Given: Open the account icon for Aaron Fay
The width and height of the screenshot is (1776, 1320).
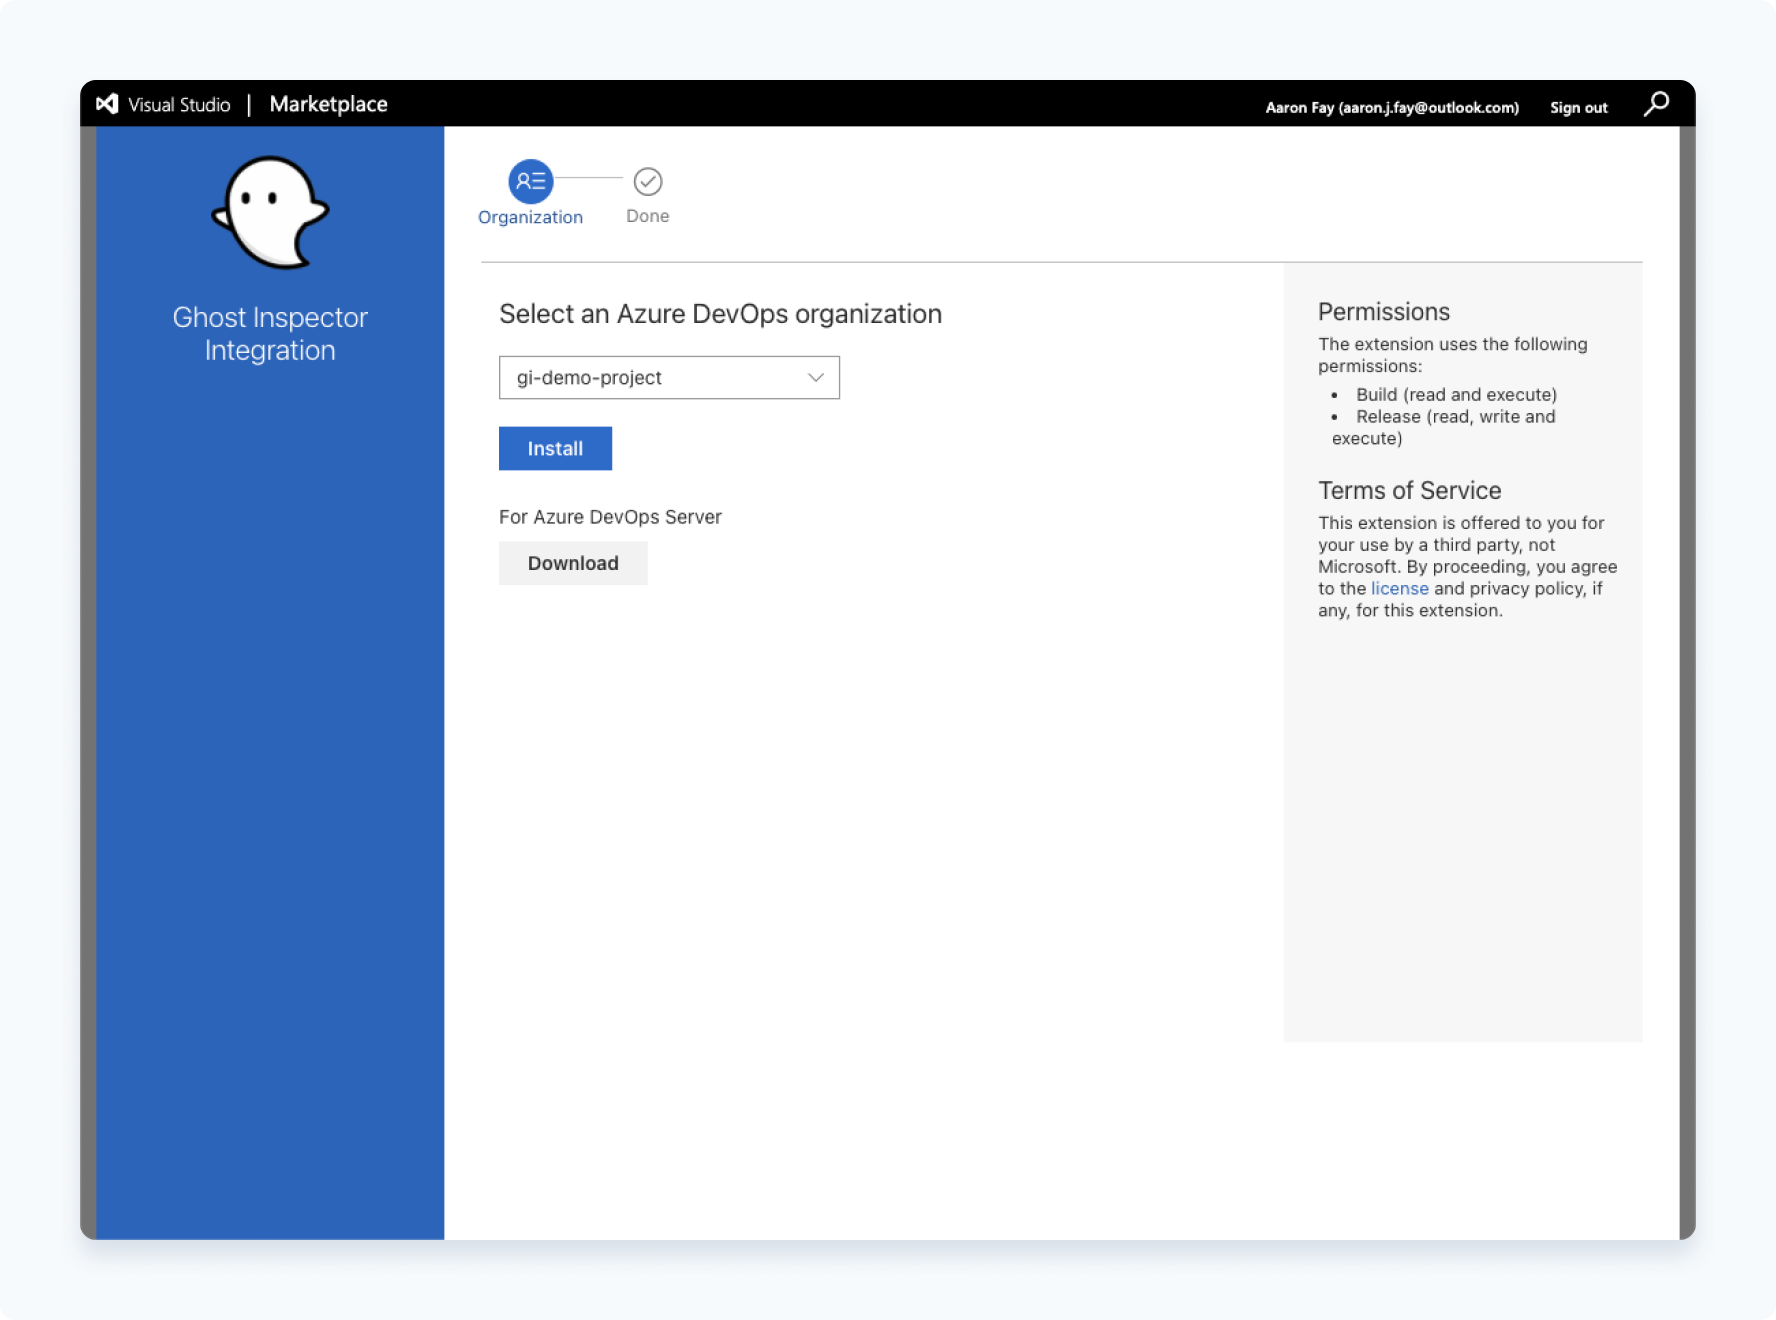Looking at the screenshot, I should coord(1391,107).
